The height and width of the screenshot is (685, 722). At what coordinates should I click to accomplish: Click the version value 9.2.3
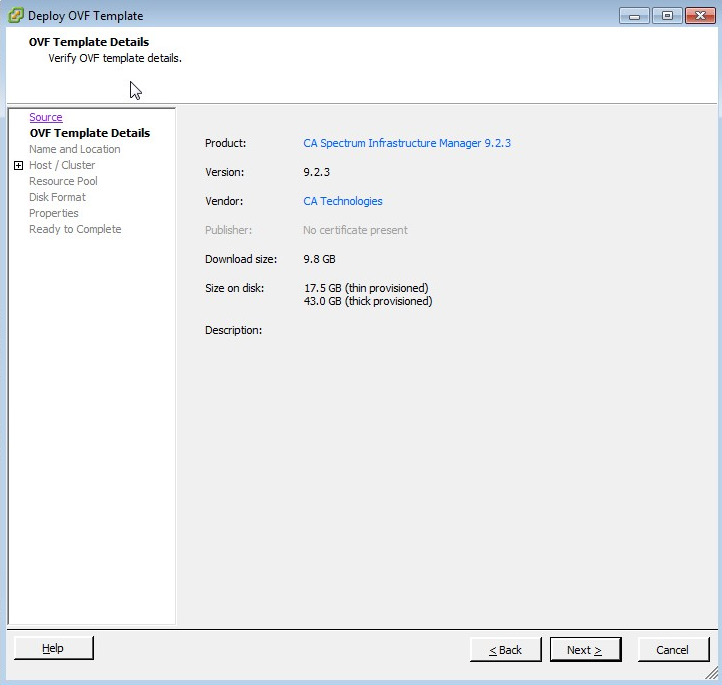(316, 172)
